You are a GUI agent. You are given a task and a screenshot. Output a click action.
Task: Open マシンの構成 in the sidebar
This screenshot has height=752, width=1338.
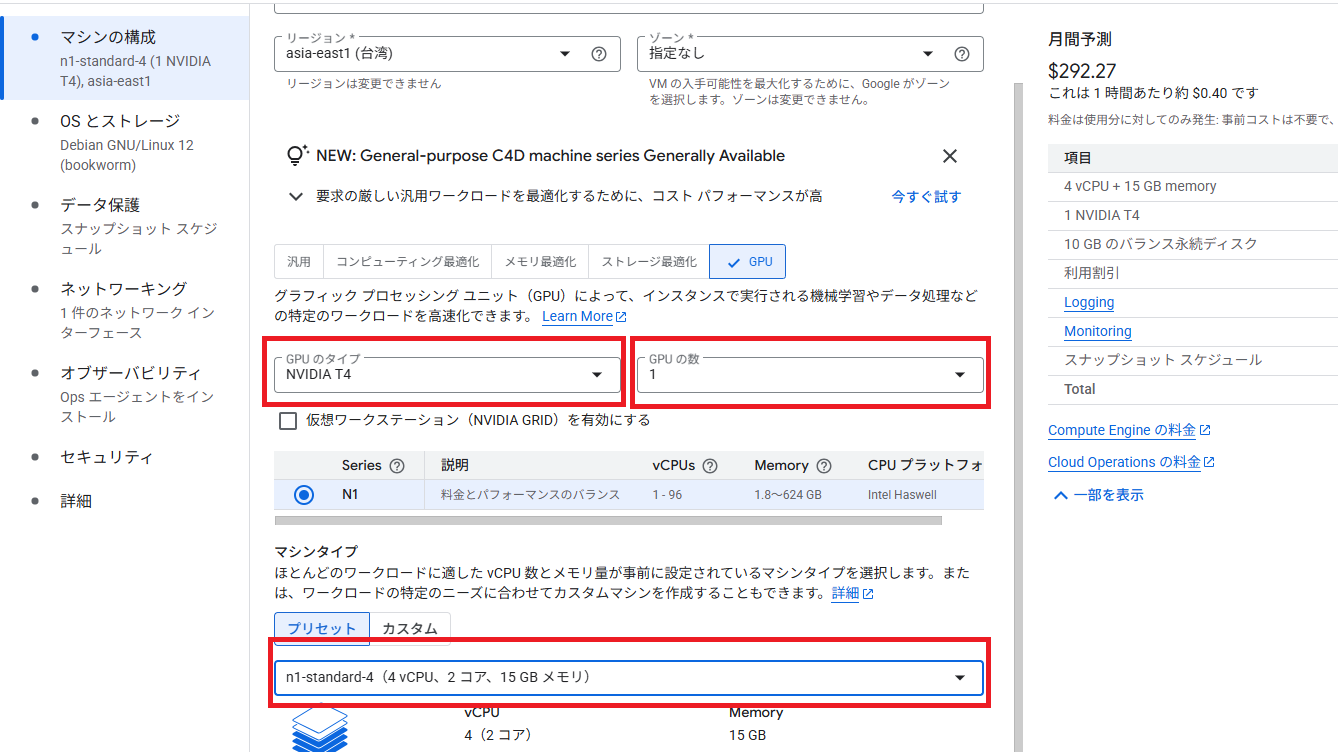(125, 58)
